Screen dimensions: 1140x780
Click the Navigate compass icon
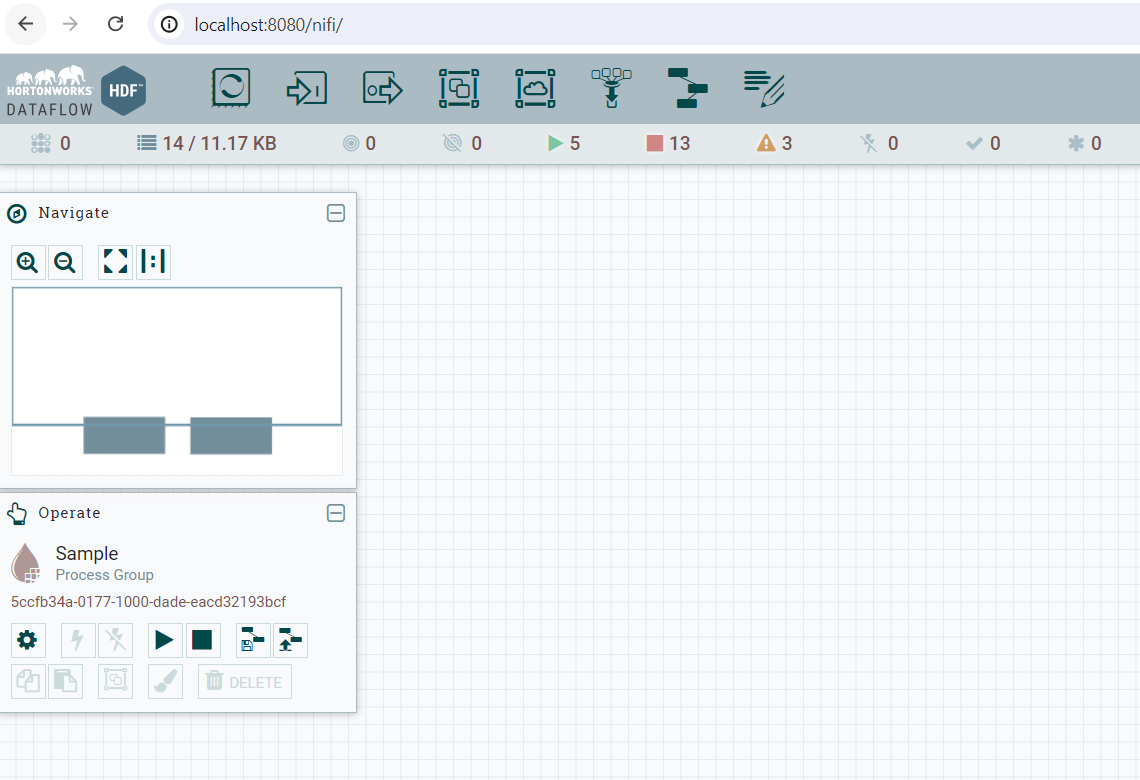tap(17, 214)
